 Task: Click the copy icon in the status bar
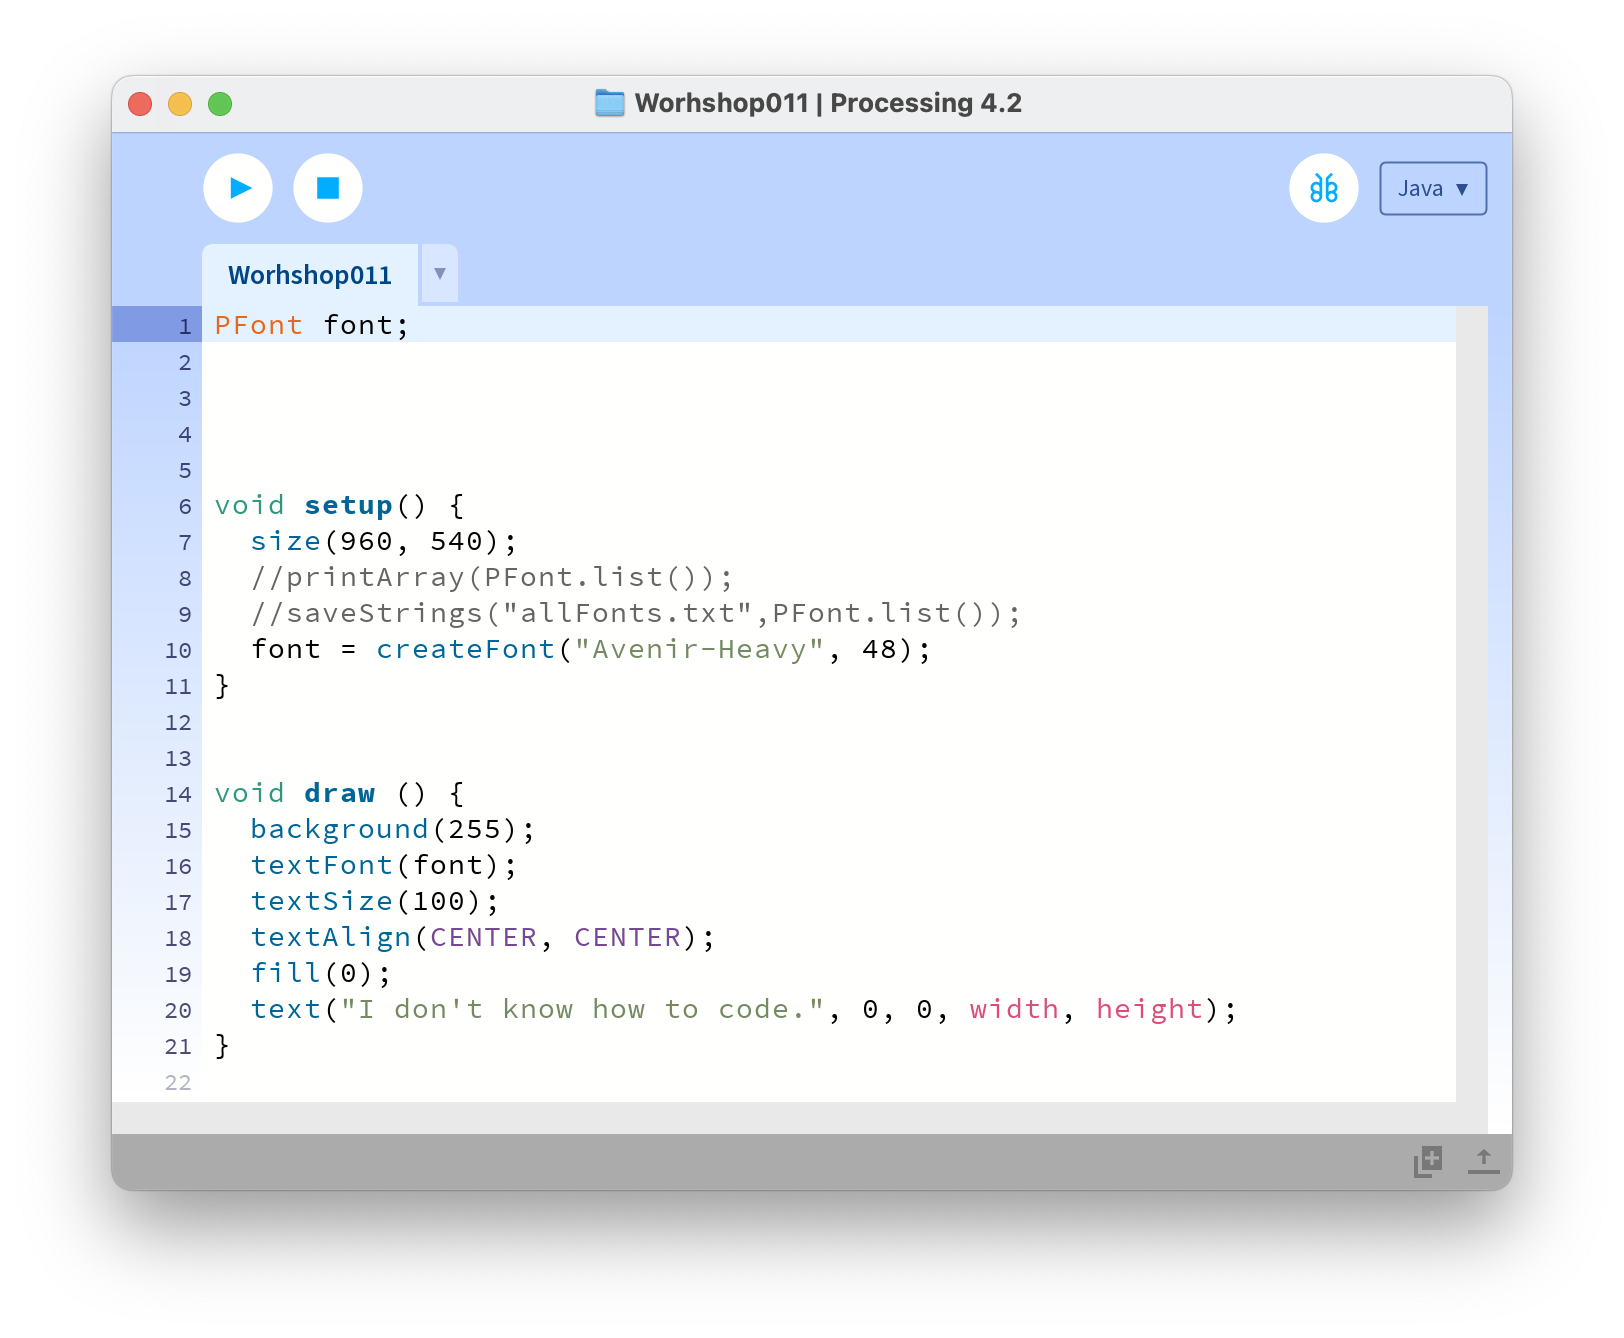[1428, 1161]
